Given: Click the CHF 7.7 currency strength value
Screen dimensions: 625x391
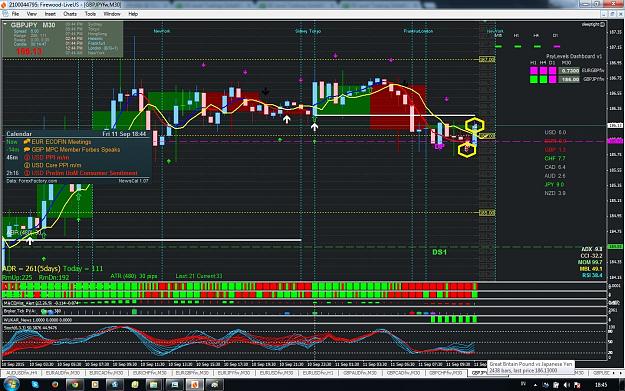Looking at the screenshot, I should point(555,159).
